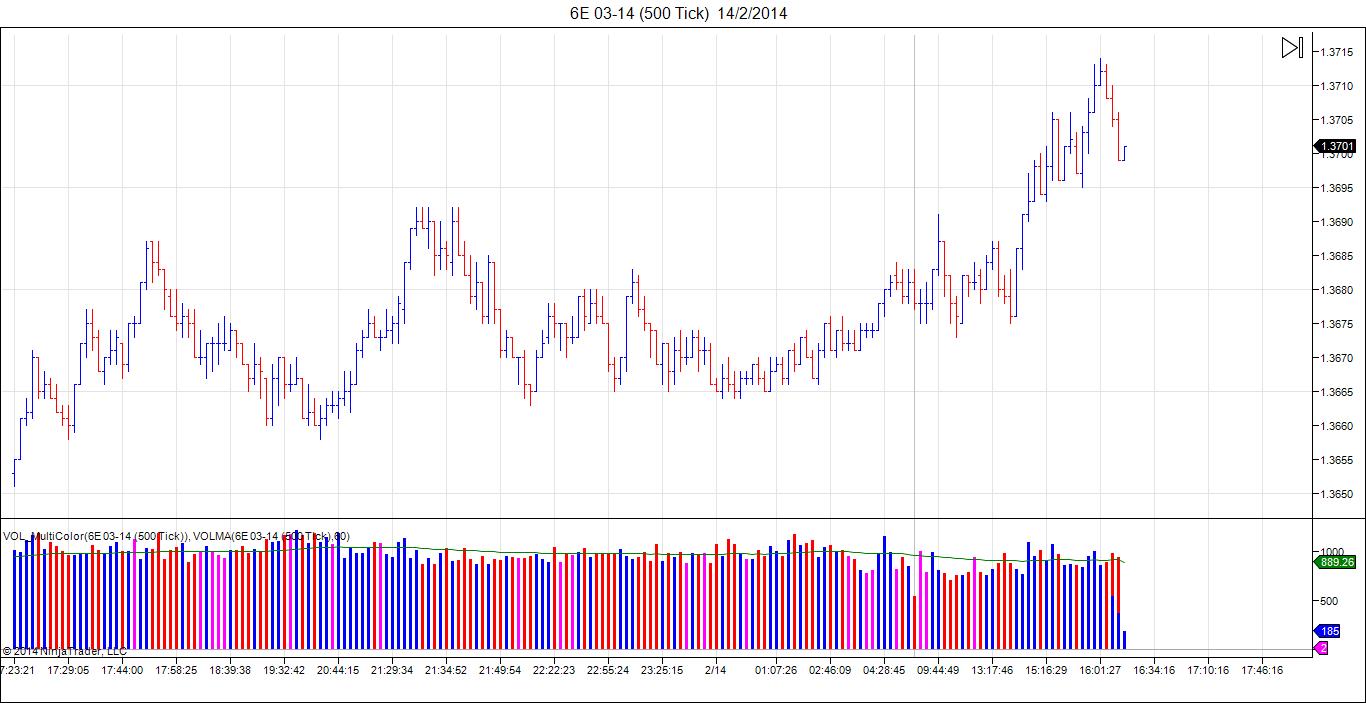Click the 22:22:23 time axis label
This screenshot has width=1366, height=703.
click(x=554, y=670)
